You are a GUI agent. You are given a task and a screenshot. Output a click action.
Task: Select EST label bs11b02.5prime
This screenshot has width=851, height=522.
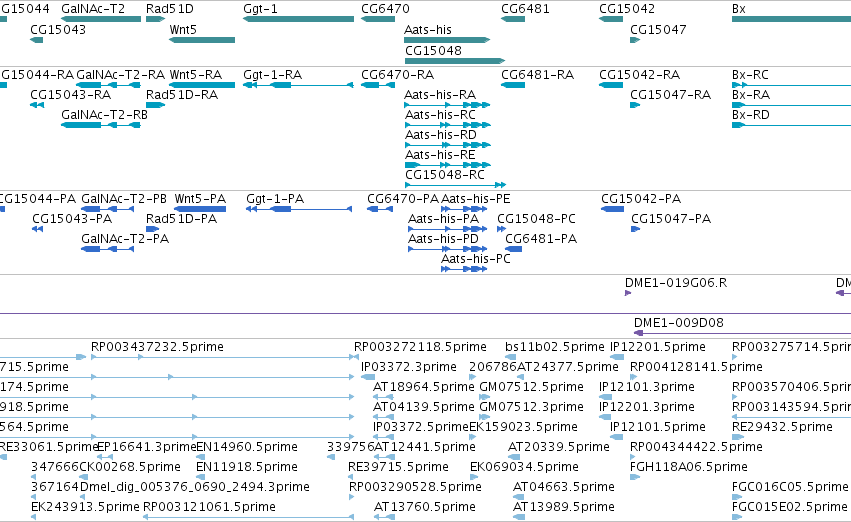[x=555, y=347]
